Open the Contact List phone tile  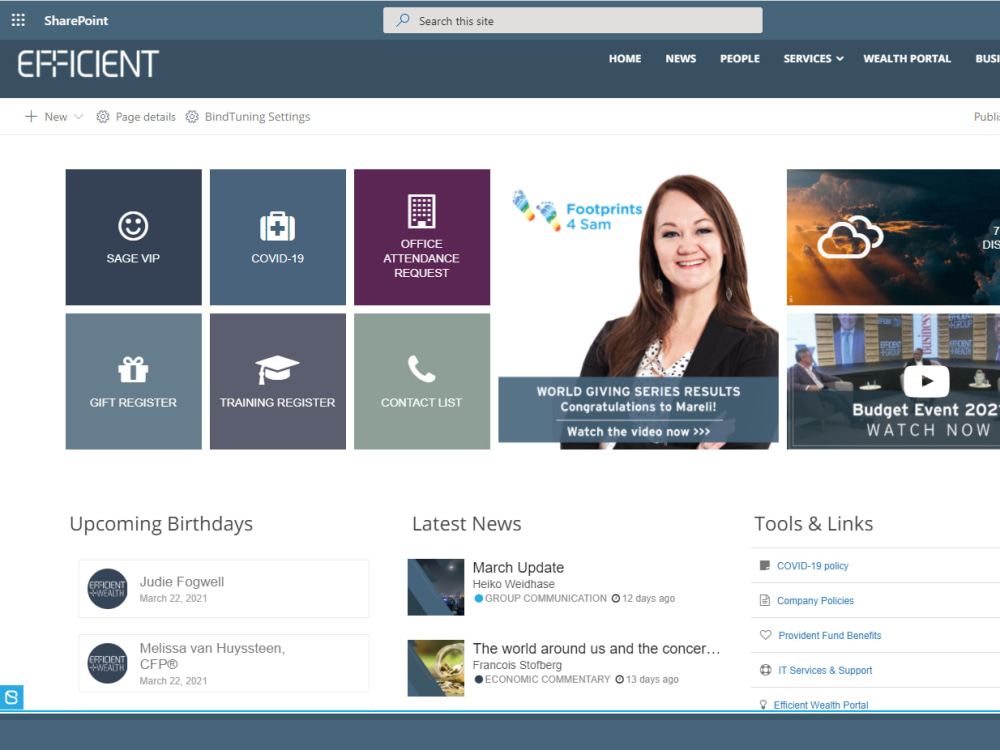point(421,381)
